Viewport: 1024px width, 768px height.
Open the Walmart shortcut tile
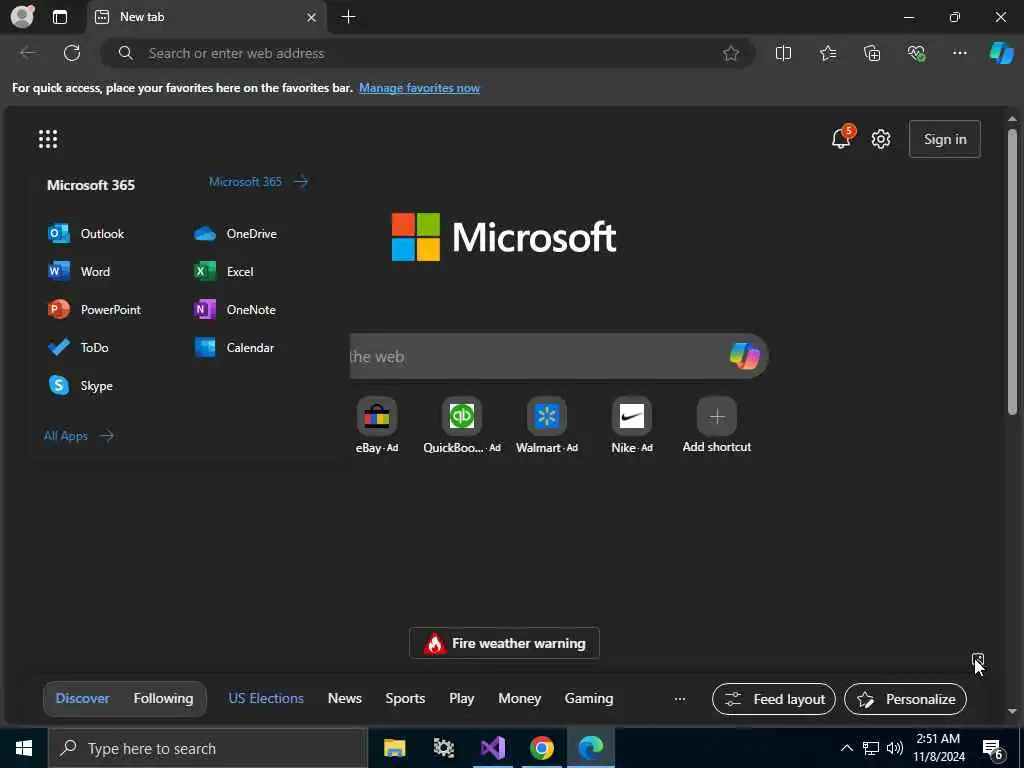pyautogui.click(x=547, y=425)
